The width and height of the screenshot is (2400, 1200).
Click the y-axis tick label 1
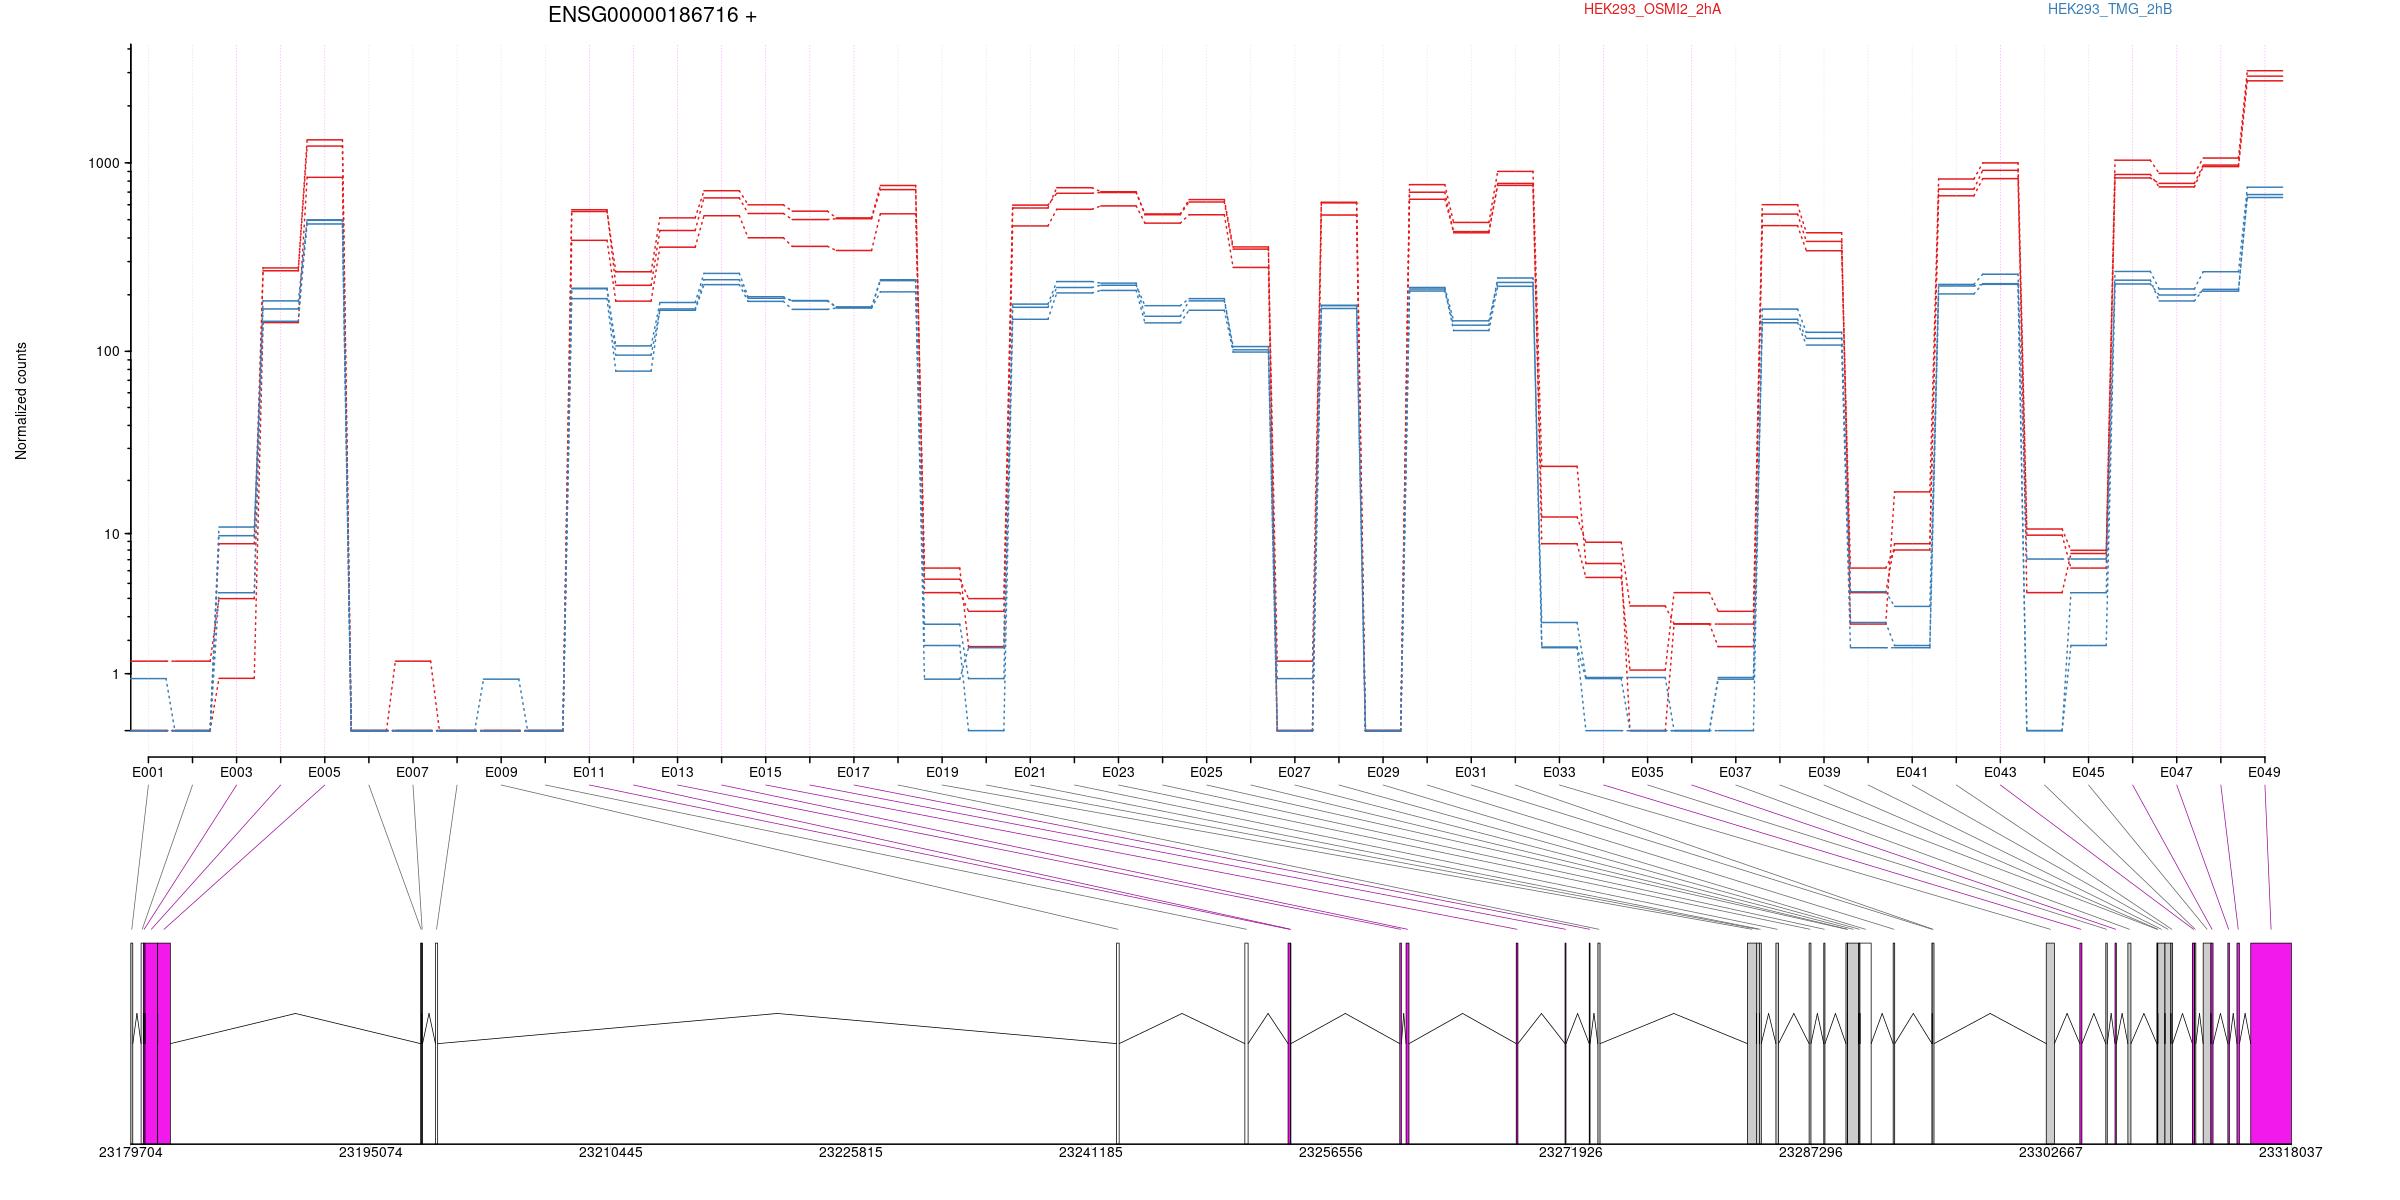(x=116, y=674)
